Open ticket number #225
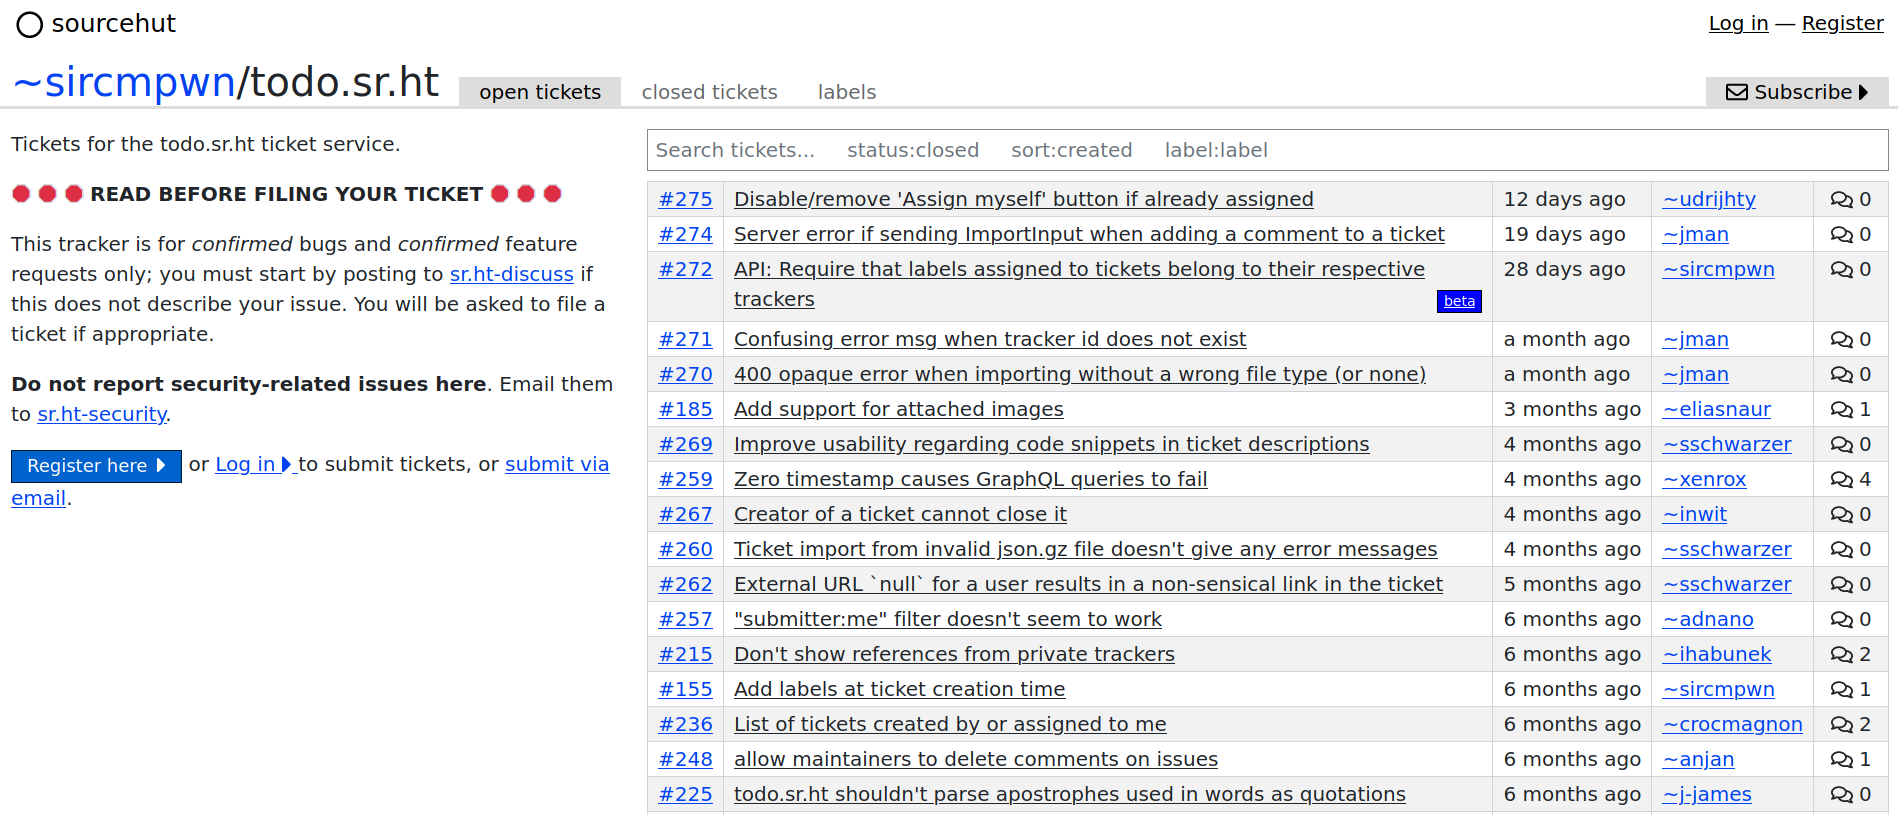Image resolution: width=1898 pixels, height=815 pixels. pos(685,794)
